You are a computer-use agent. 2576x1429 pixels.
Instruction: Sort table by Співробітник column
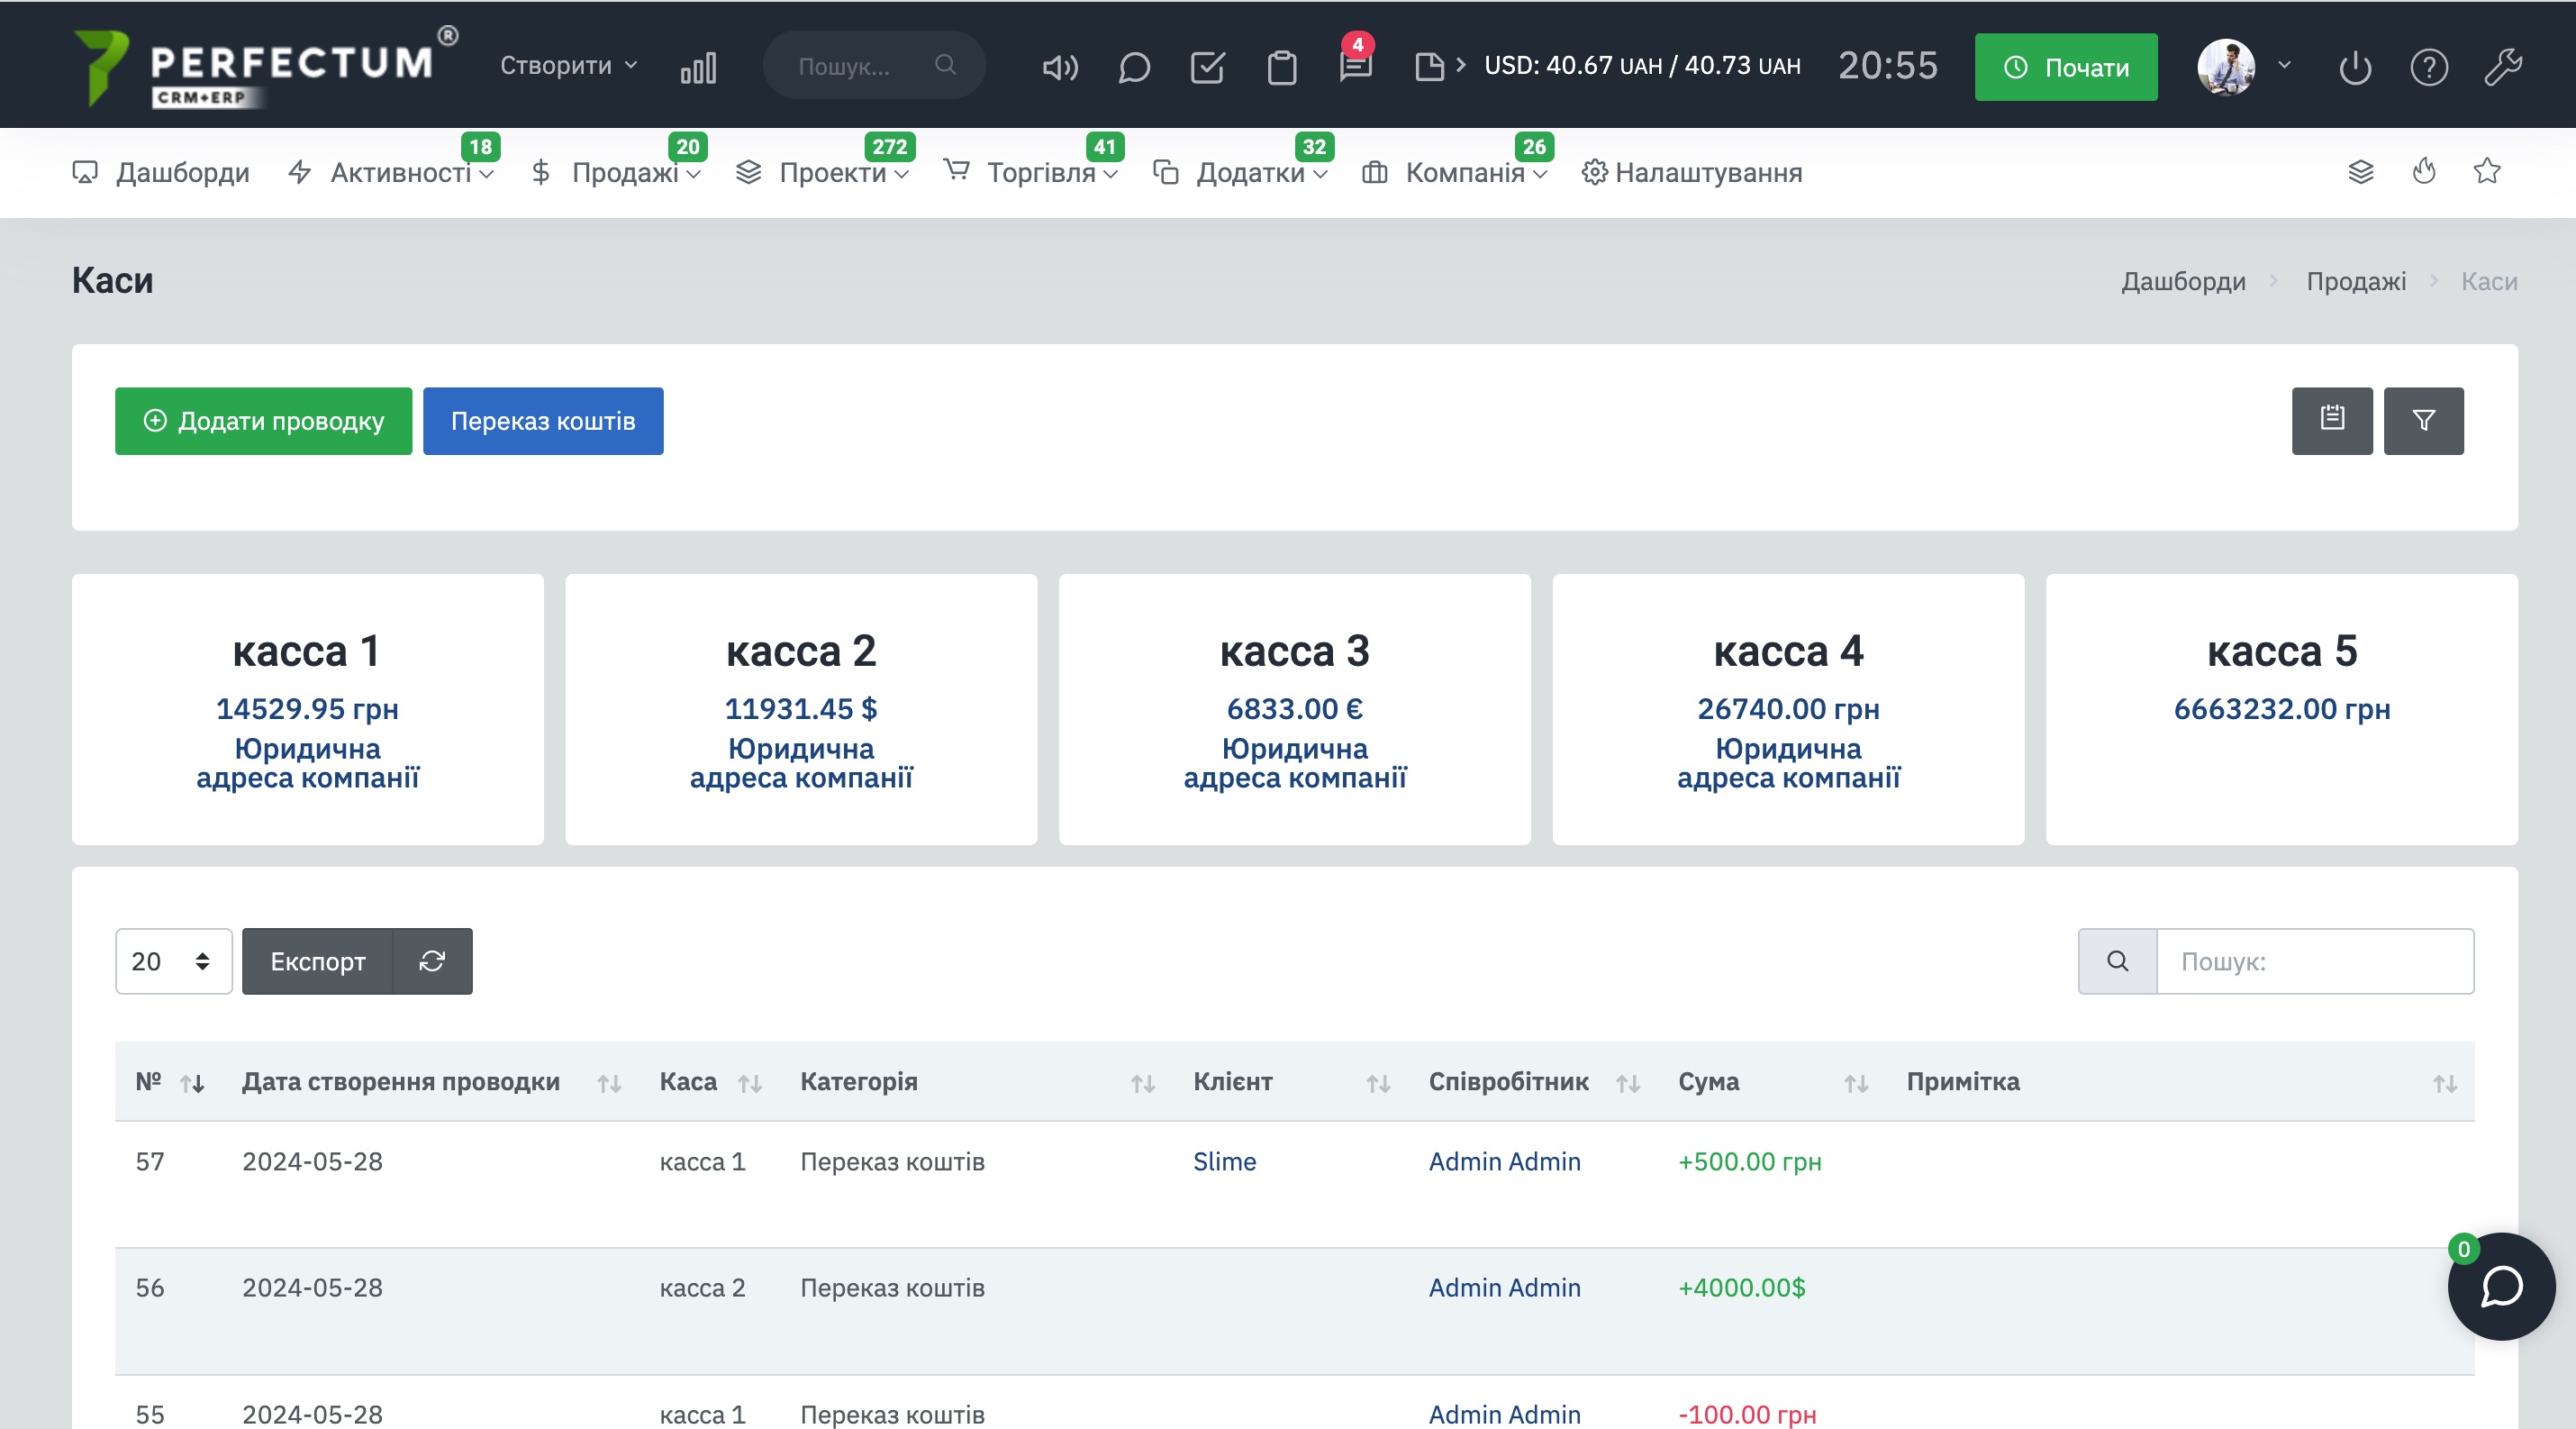coord(1534,1082)
